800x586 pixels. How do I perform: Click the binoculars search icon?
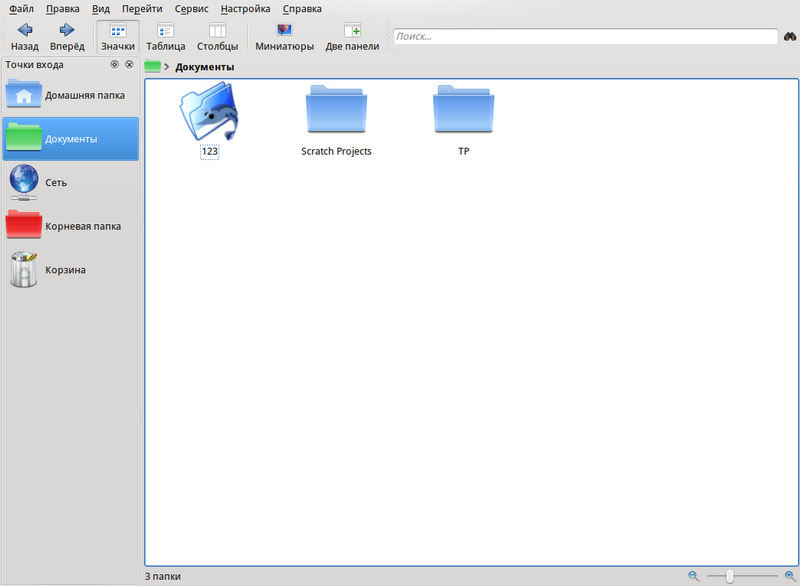[790, 37]
